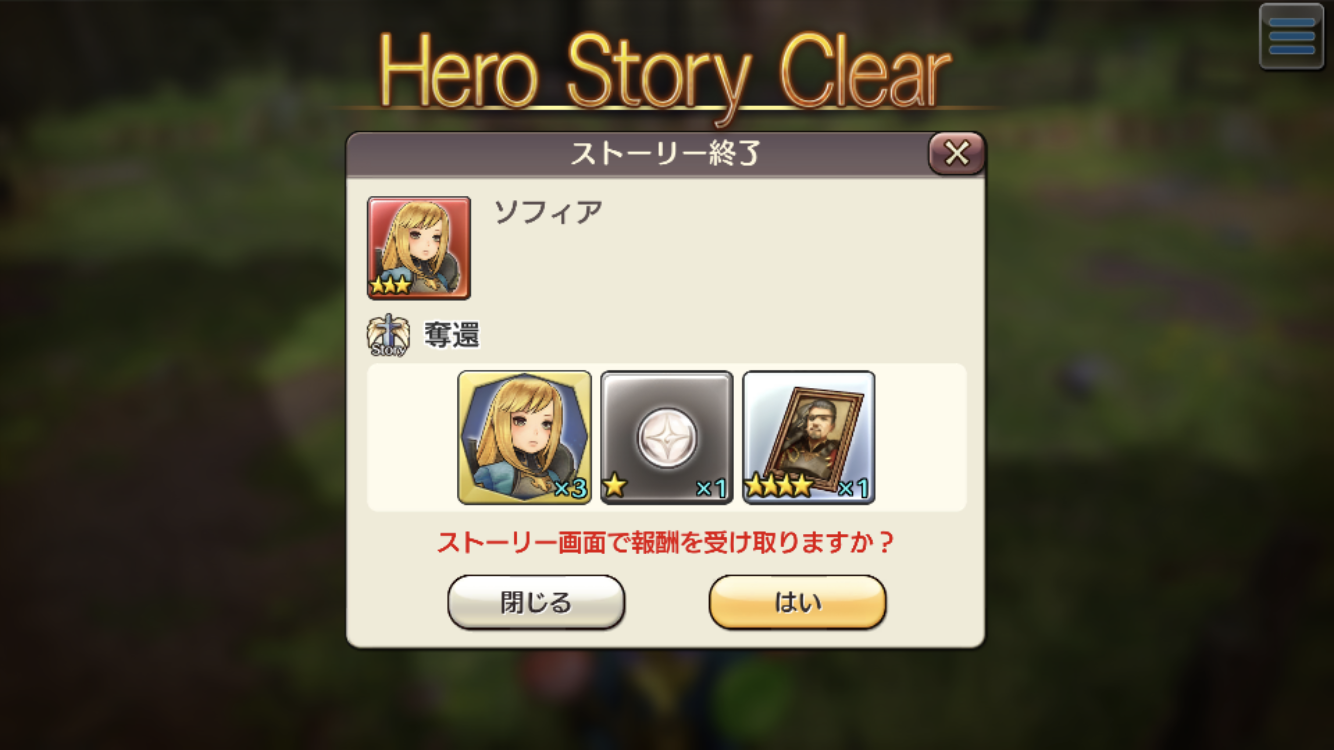The width and height of the screenshot is (1334, 750).
Task: Confirm with the はい button
Action: point(798,602)
